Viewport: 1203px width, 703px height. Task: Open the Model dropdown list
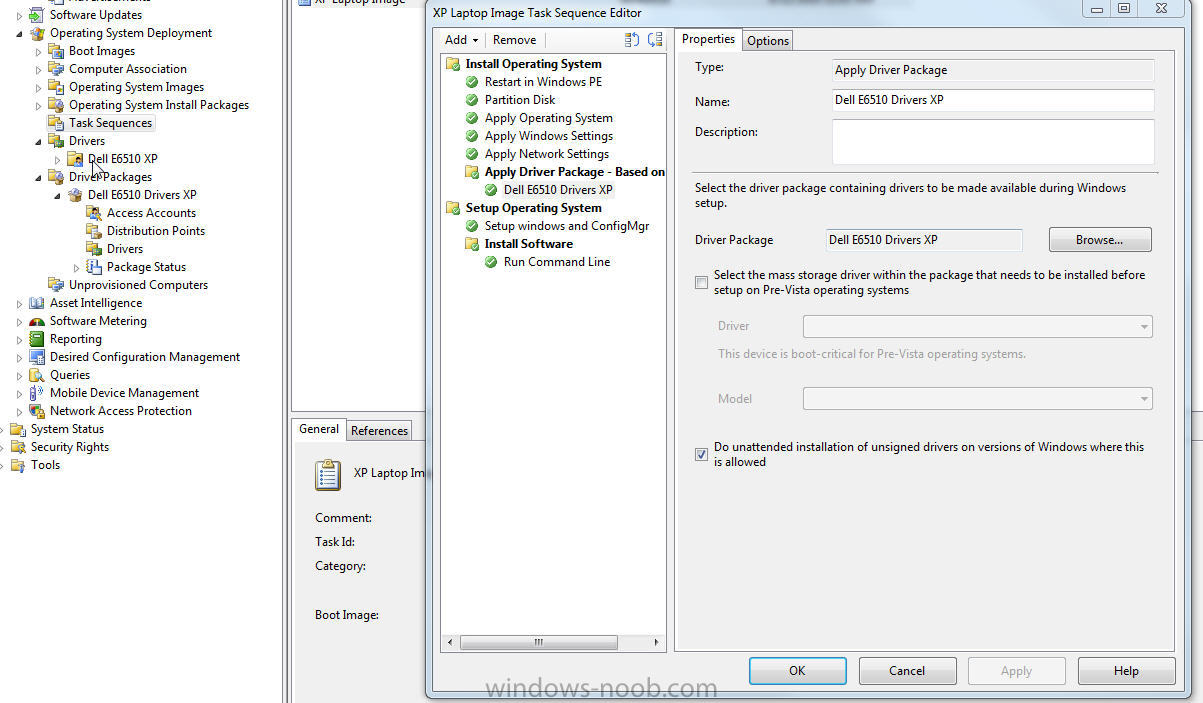[977, 399]
